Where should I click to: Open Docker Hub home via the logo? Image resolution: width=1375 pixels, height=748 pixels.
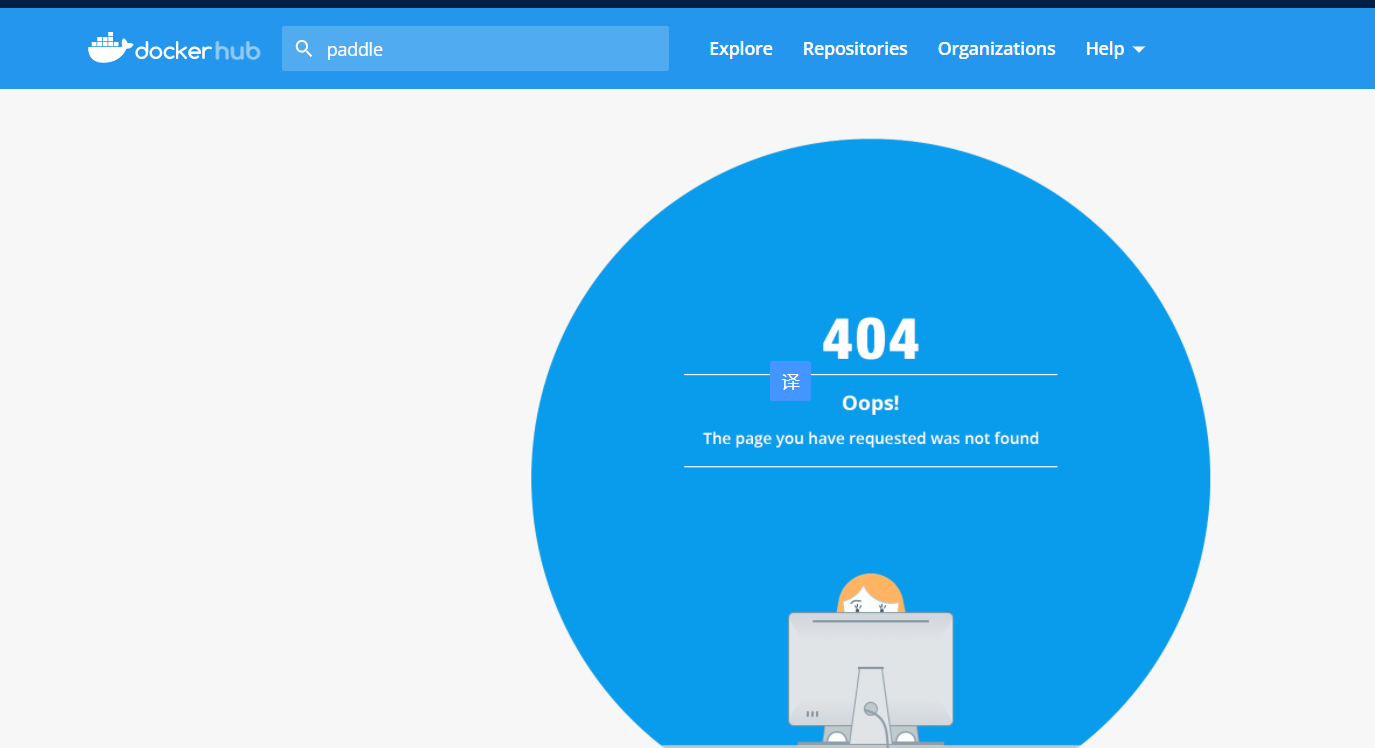[x=173, y=48]
